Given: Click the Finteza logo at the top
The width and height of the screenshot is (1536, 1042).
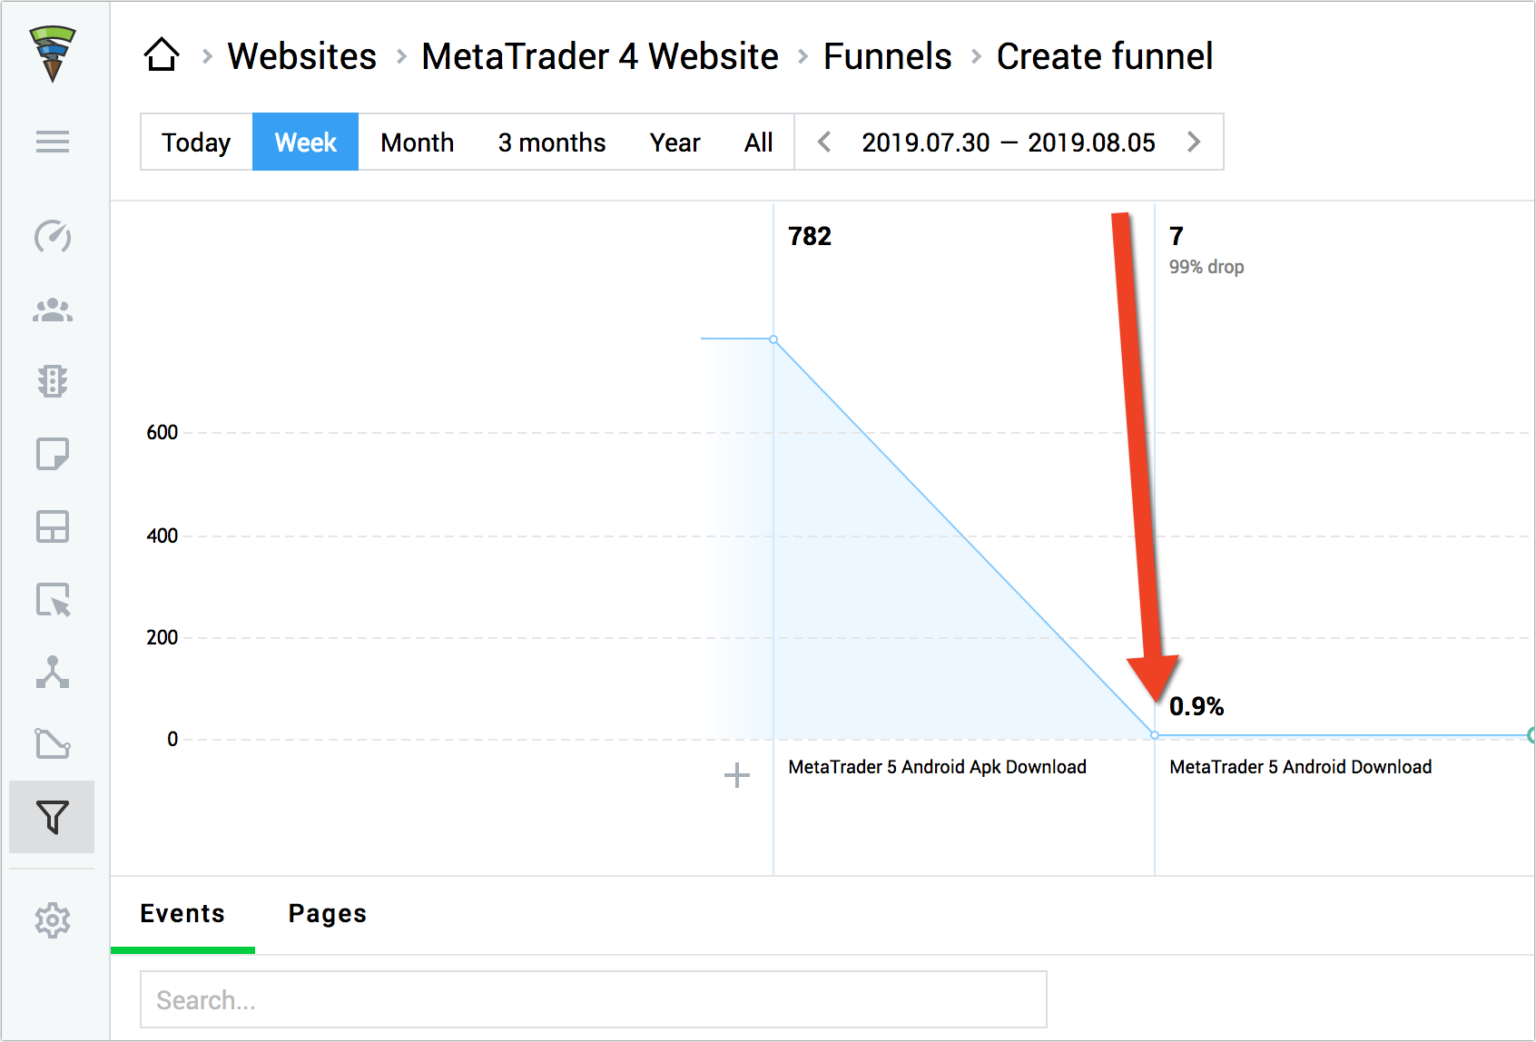Looking at the screenshot, I should coord(52,50).
